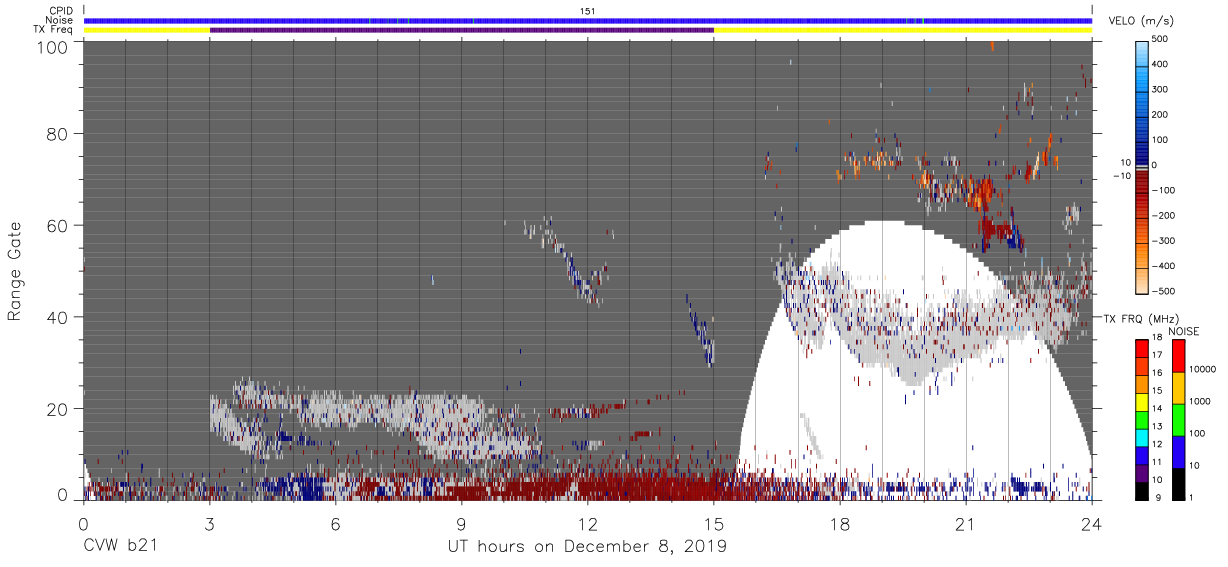This screenshot has height=567, width=1228.
Task: Click the 18 hour tick on UT axis
Action: point(839,525)
